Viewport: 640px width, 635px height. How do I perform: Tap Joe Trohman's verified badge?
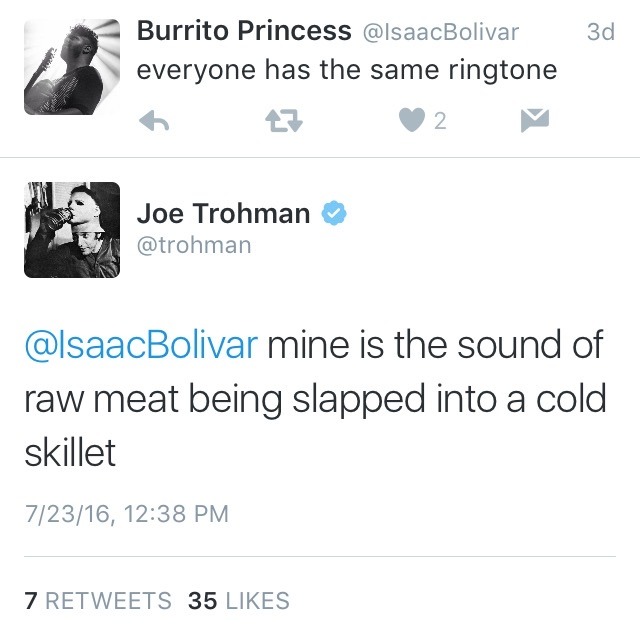334,213
